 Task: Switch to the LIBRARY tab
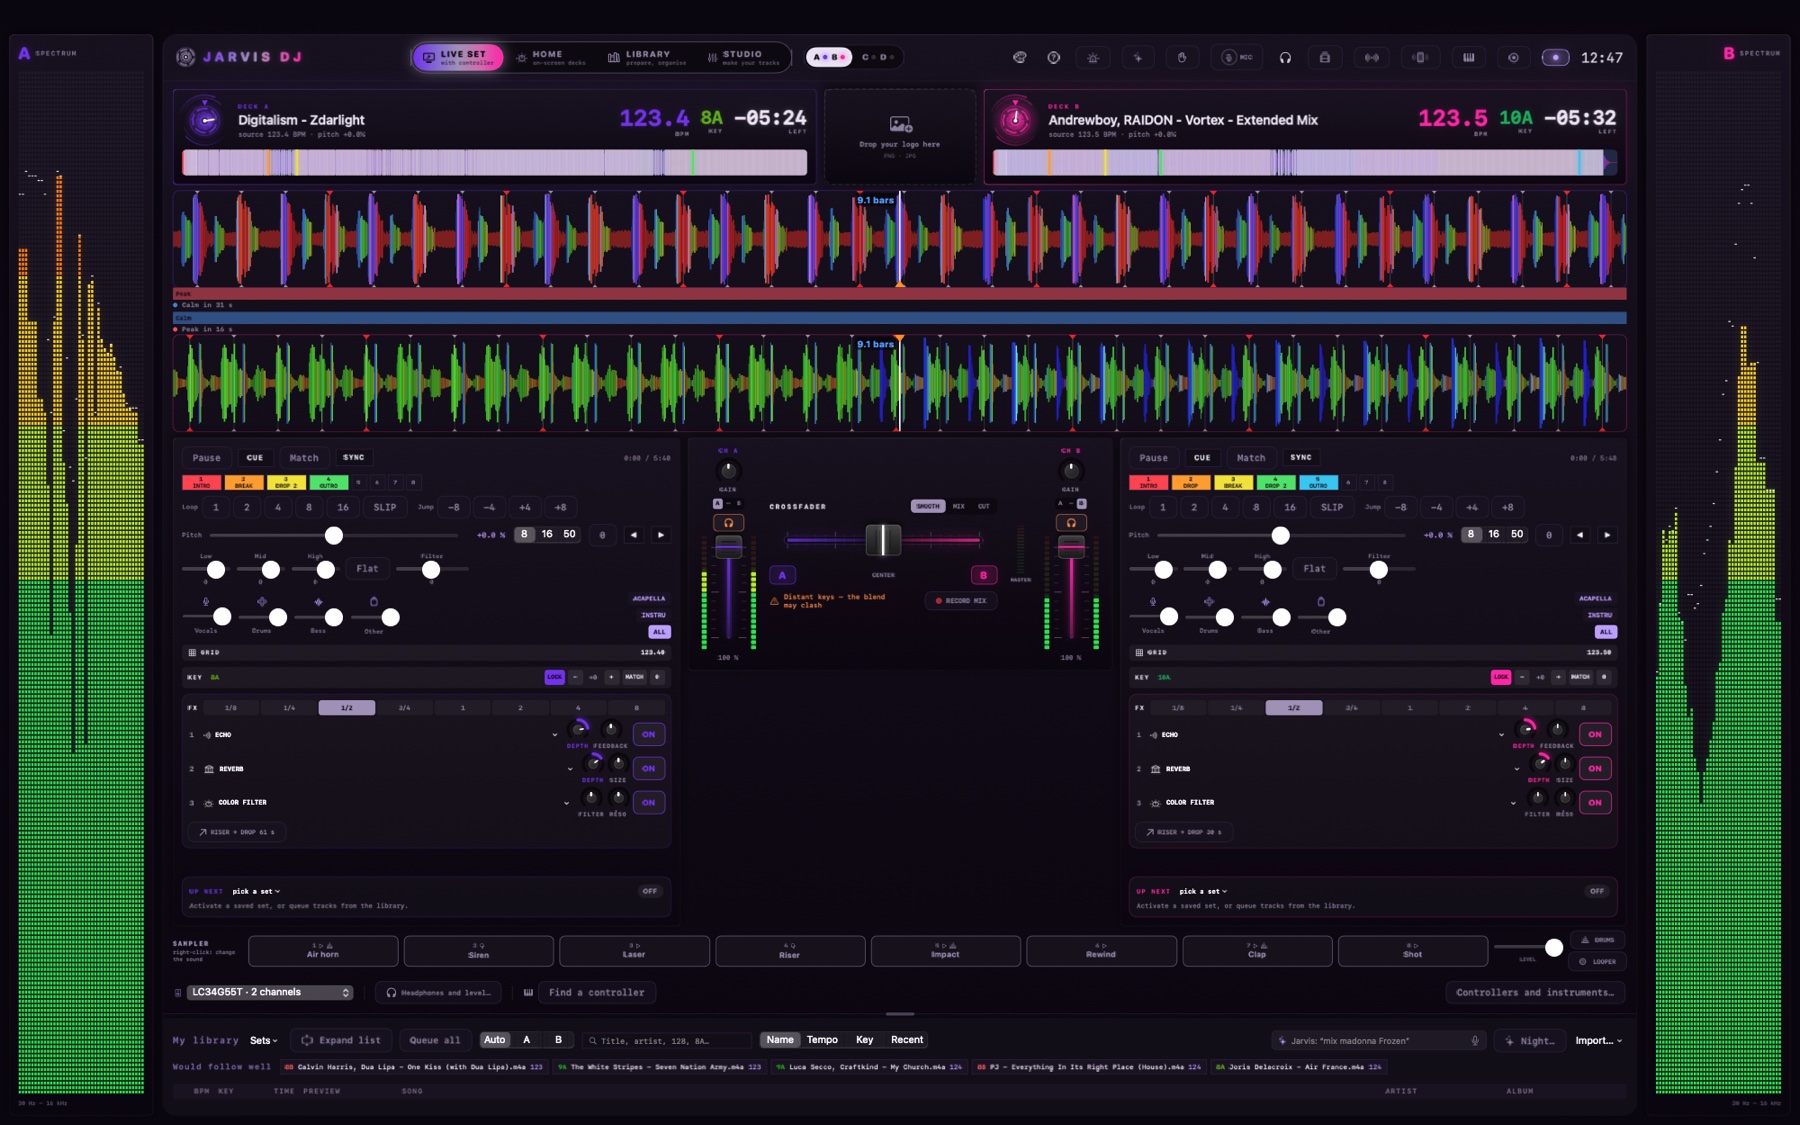pos(647,57)
